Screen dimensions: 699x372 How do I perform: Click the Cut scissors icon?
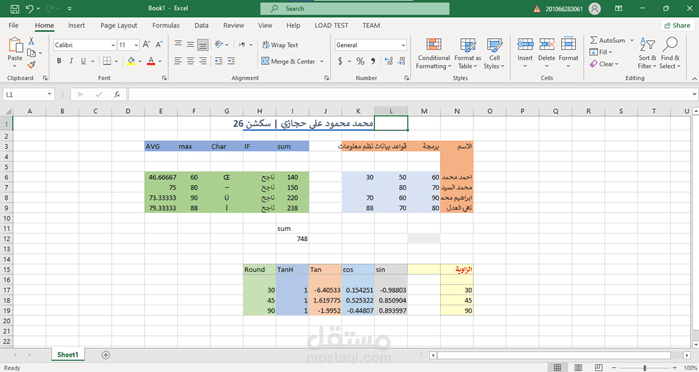tap(31, 41)
